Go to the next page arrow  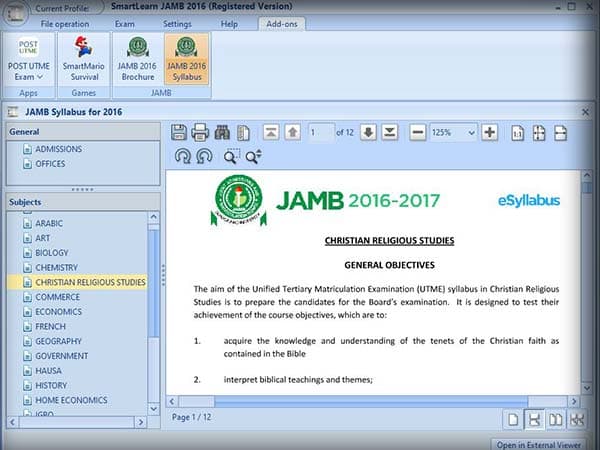click(x=368, y=132)
